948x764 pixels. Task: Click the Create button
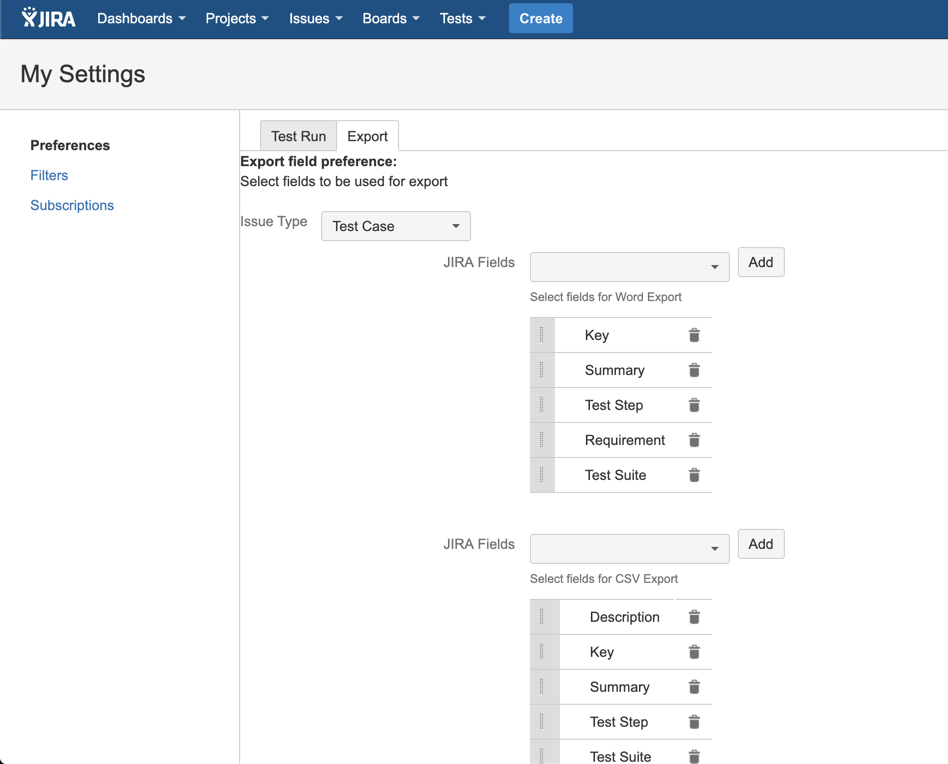(541, 19)
